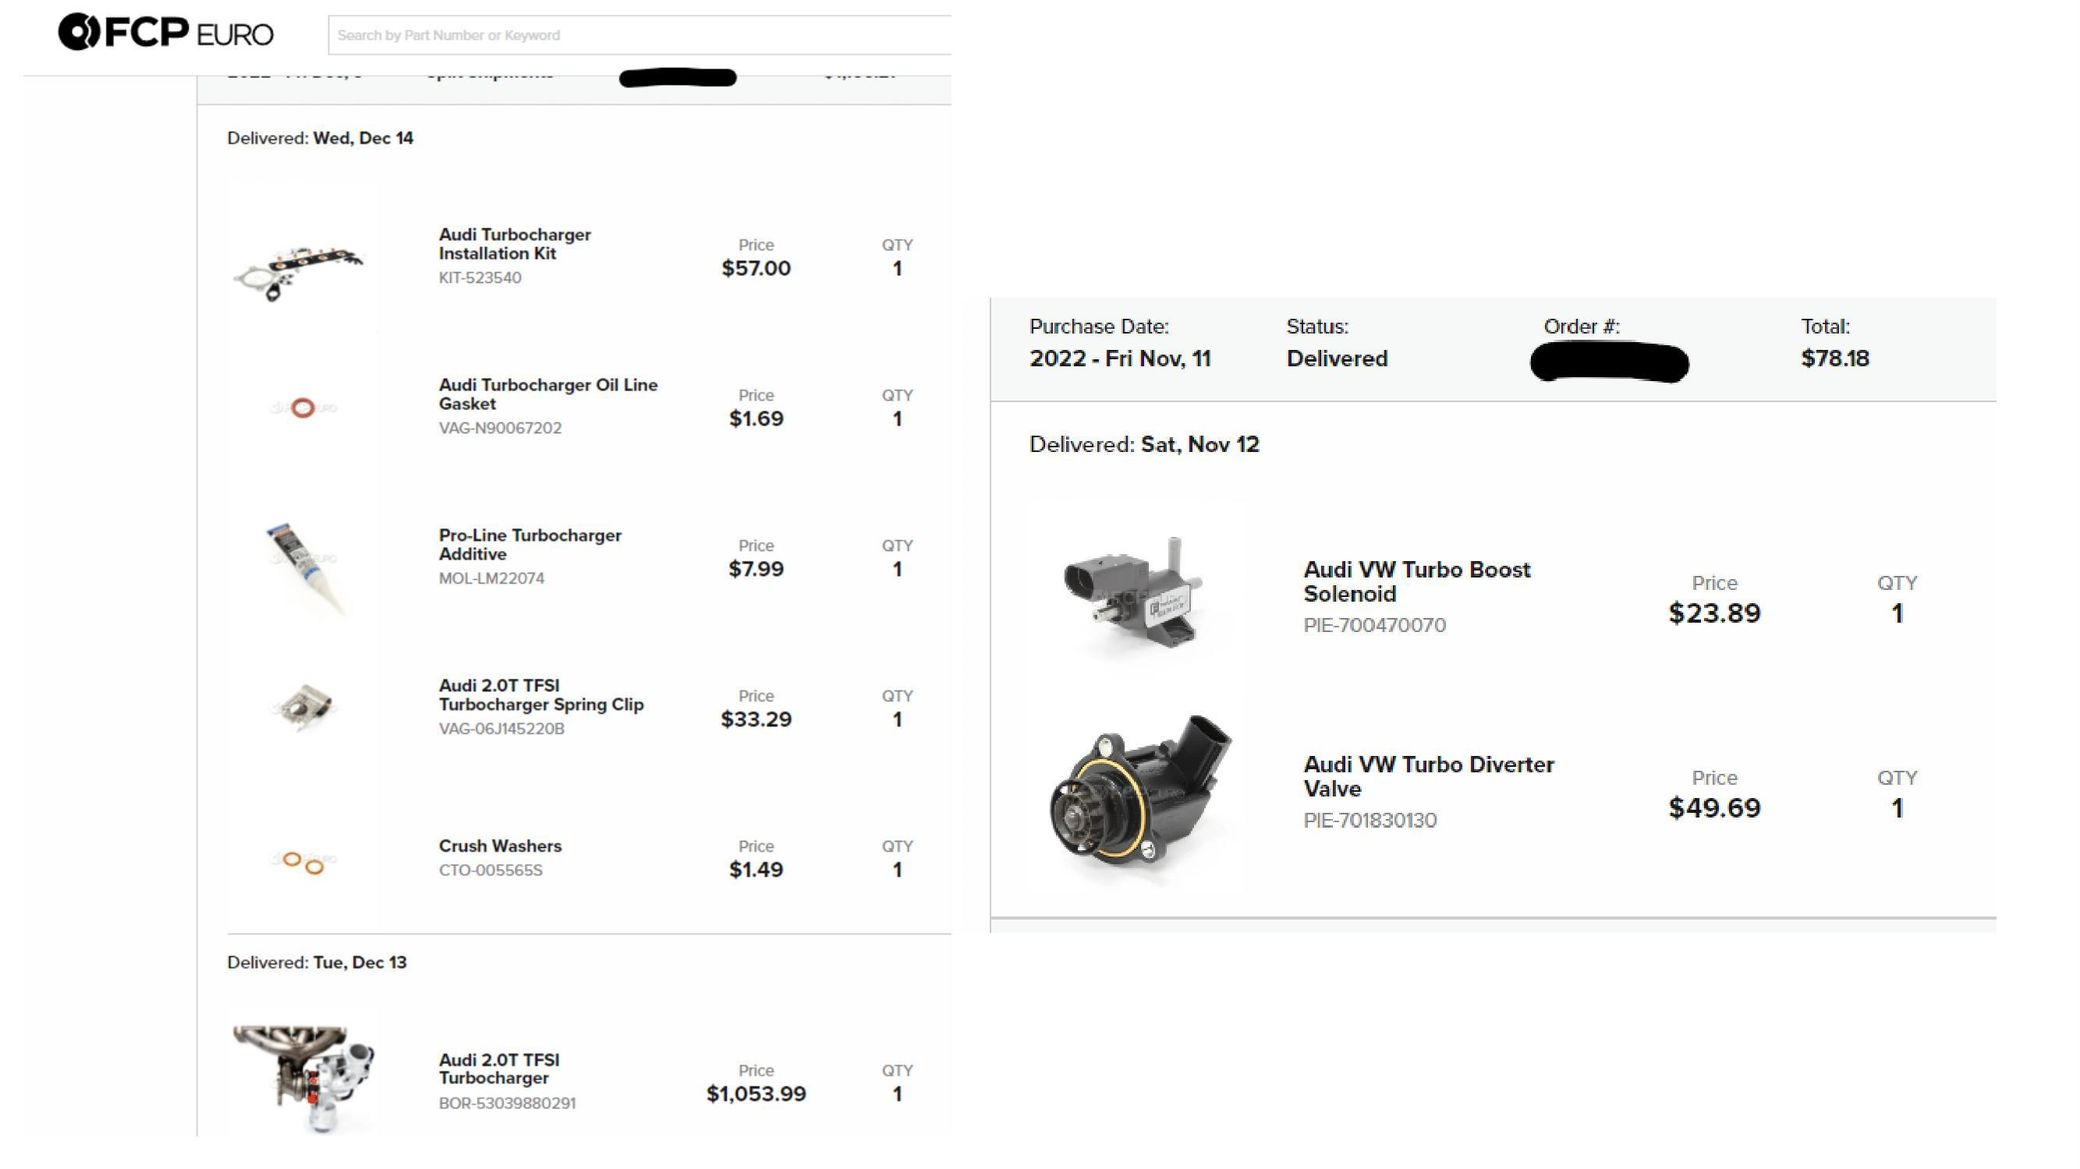2080x1169 pixels.
Task: Click part number PIE-701830130
Action: [x=1370, y=820]
